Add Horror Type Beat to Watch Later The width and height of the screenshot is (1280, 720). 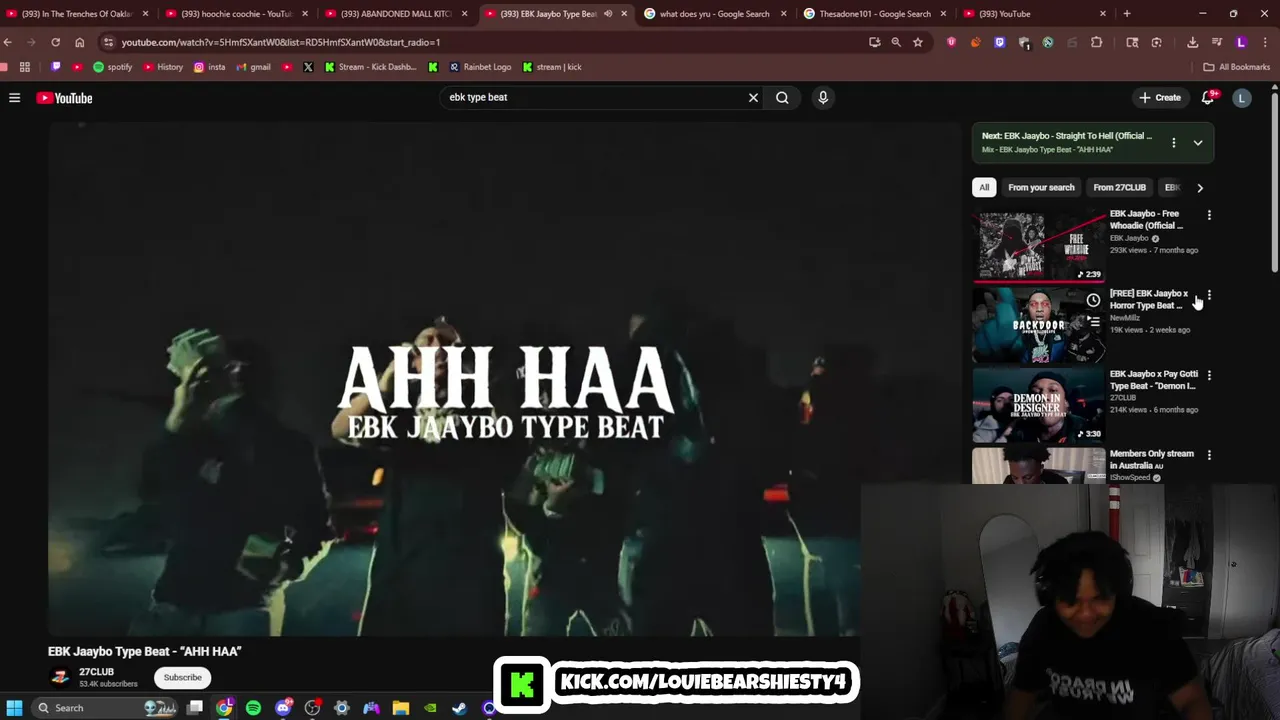tap(1093, 300)
